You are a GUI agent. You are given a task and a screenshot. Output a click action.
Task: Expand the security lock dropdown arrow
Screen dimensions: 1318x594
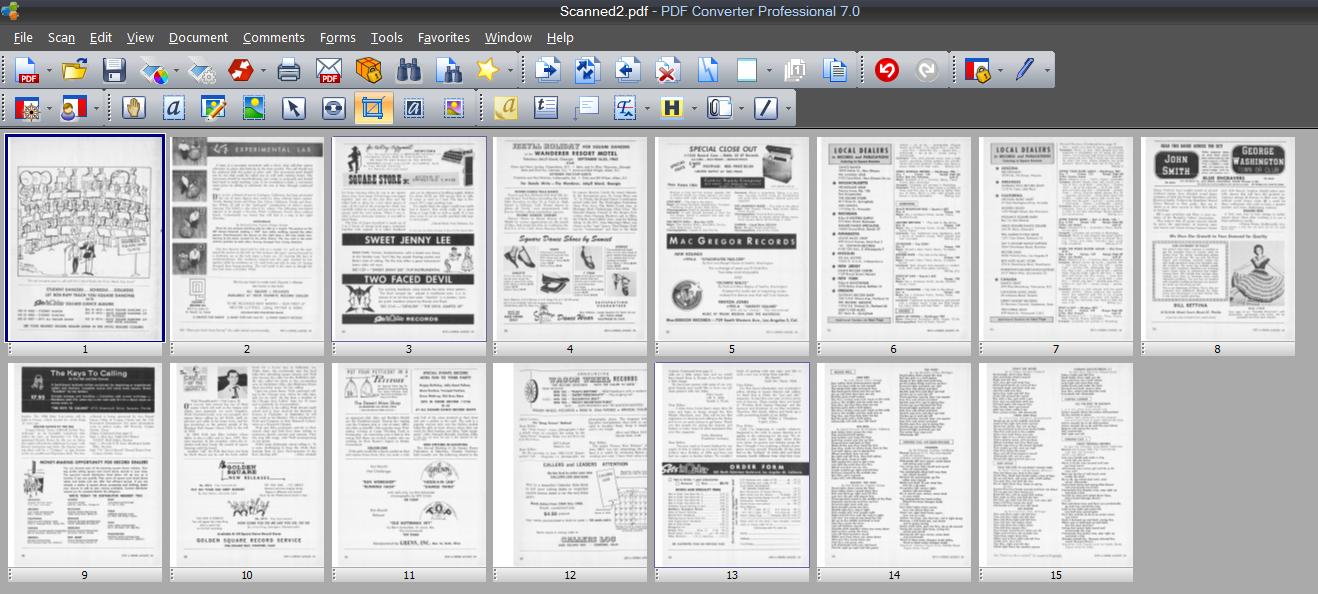point(998,71)
